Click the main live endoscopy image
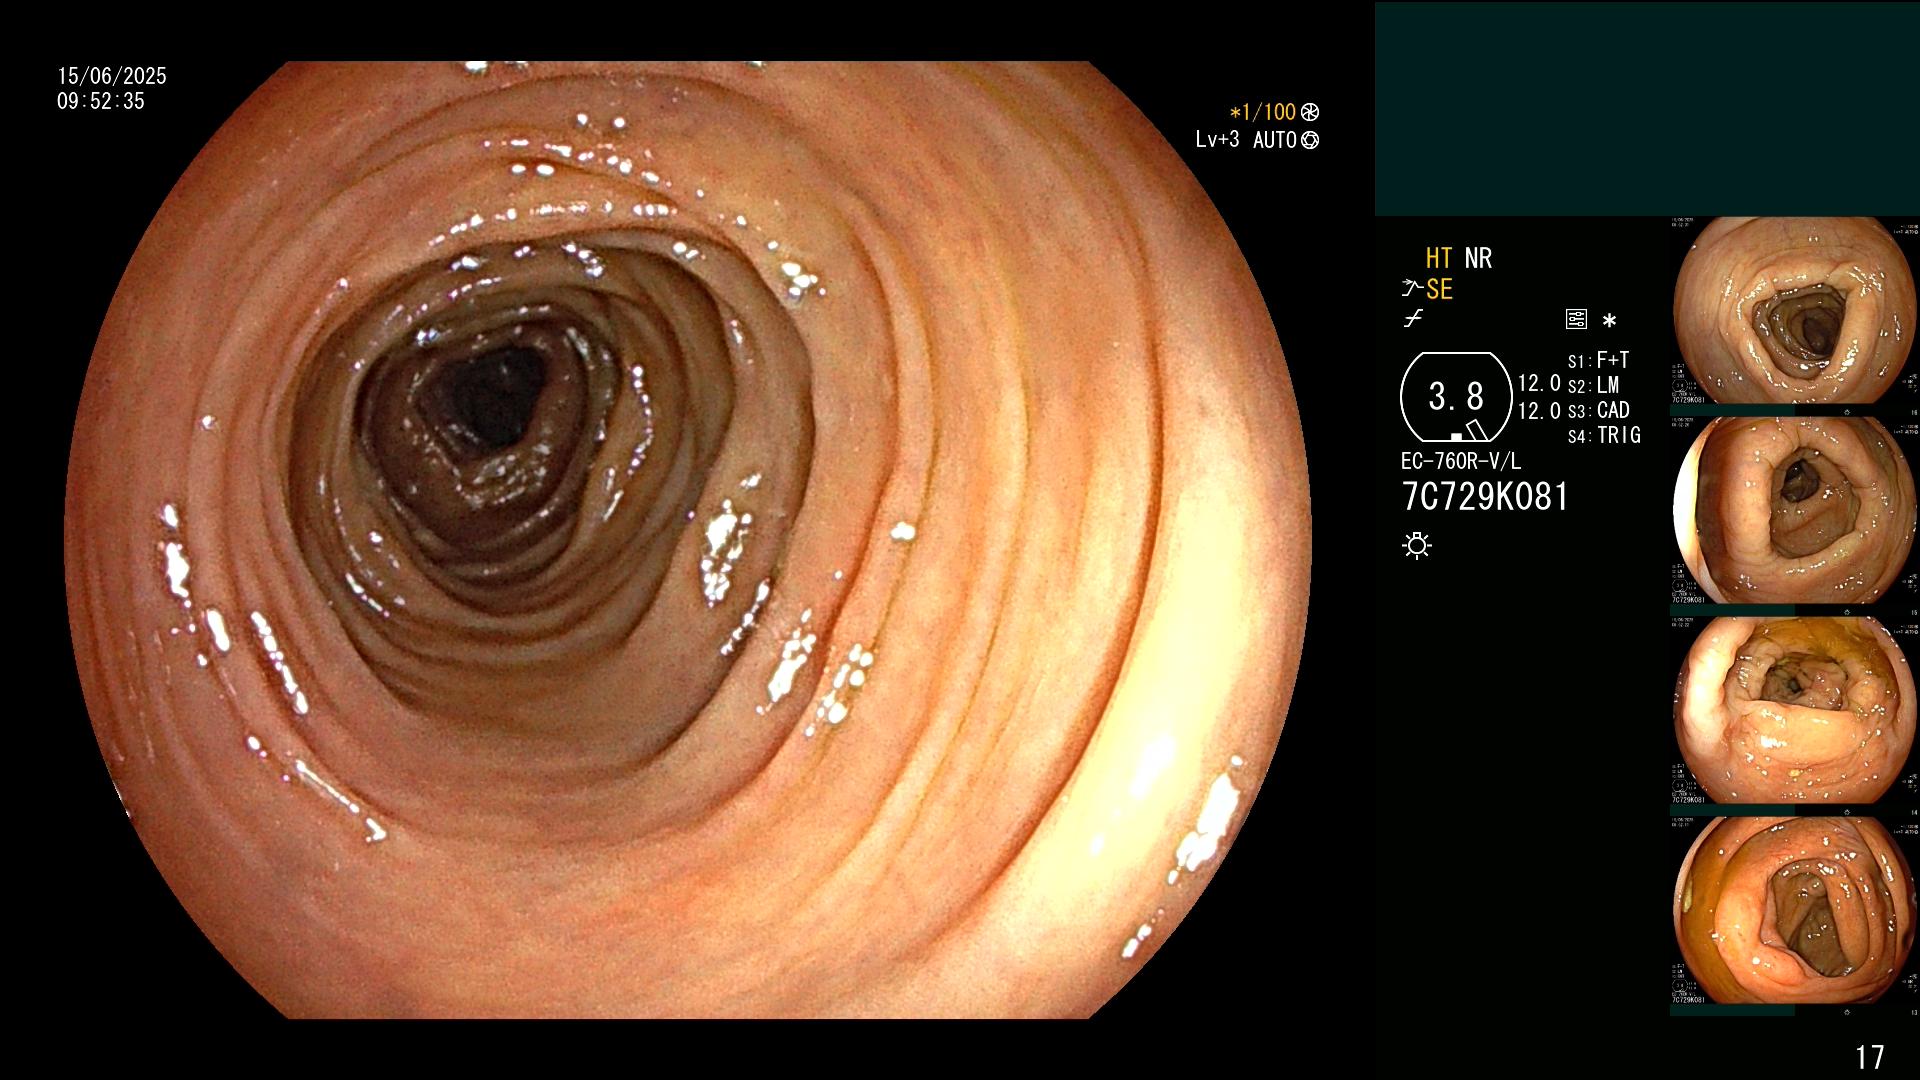 [688, 540]
